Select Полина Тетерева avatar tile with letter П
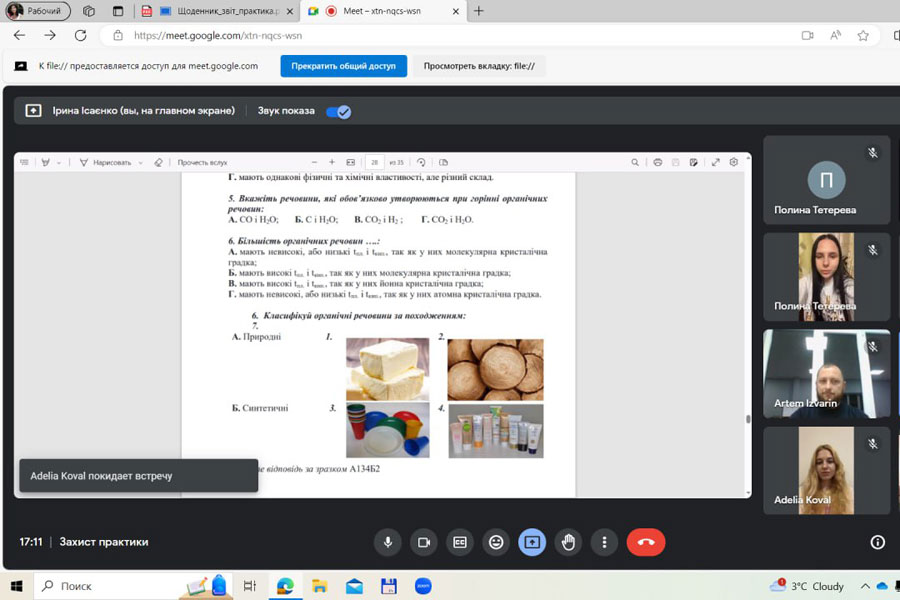This screenshot has width=900, height=600. tap(827, 180)
